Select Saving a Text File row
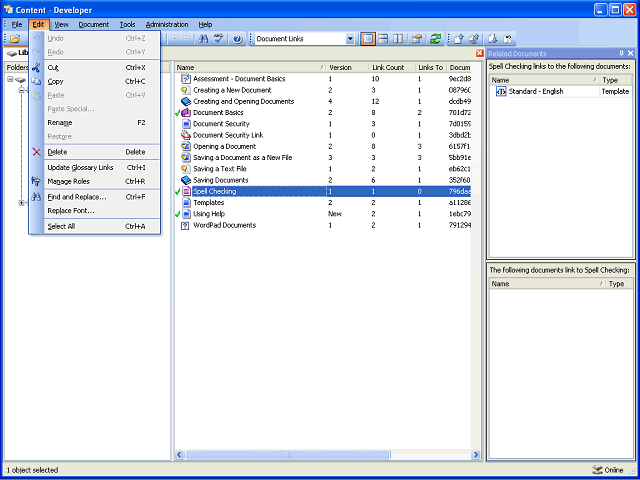Screen dimensions: 640x480 tap(322, 169)
